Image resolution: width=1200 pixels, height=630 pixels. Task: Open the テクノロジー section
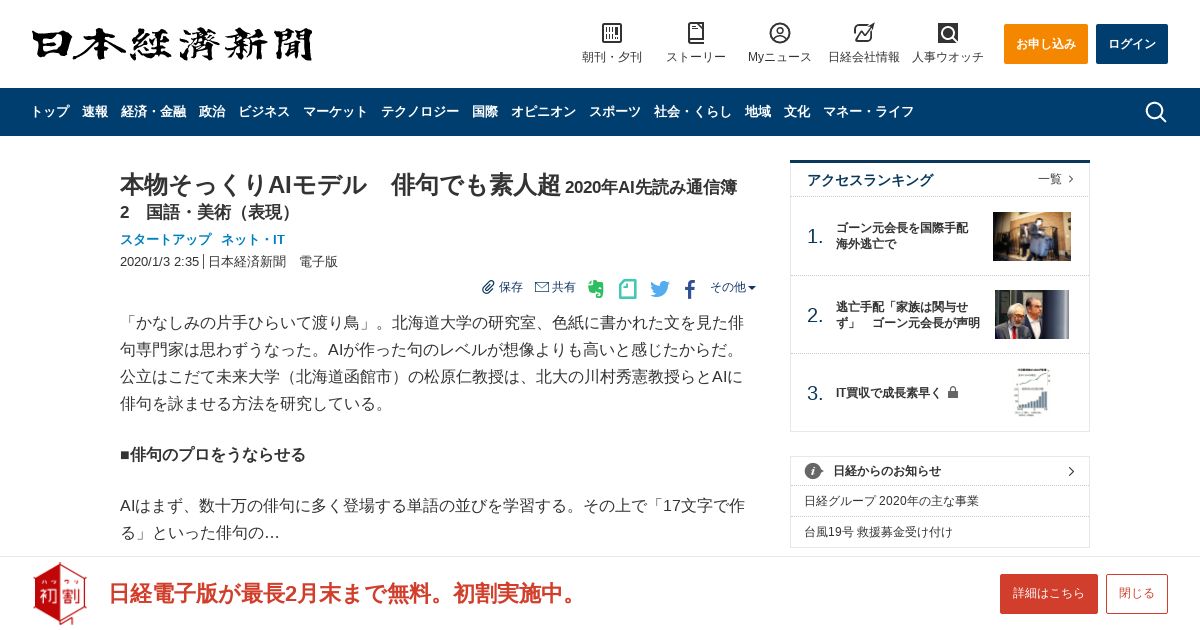point(420,112)
